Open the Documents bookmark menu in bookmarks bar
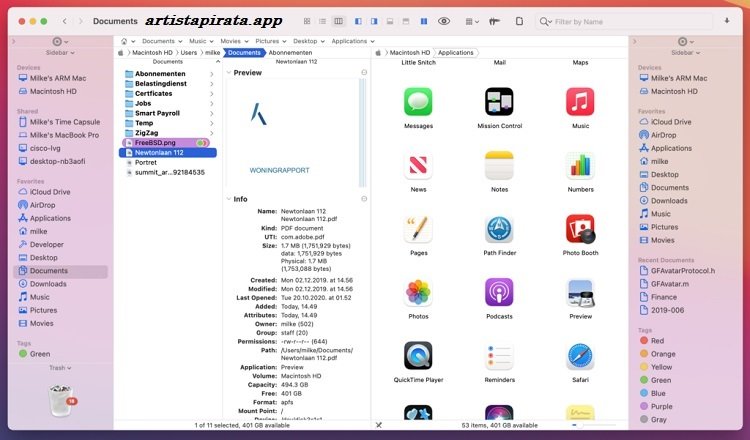 tap(162, 41)
